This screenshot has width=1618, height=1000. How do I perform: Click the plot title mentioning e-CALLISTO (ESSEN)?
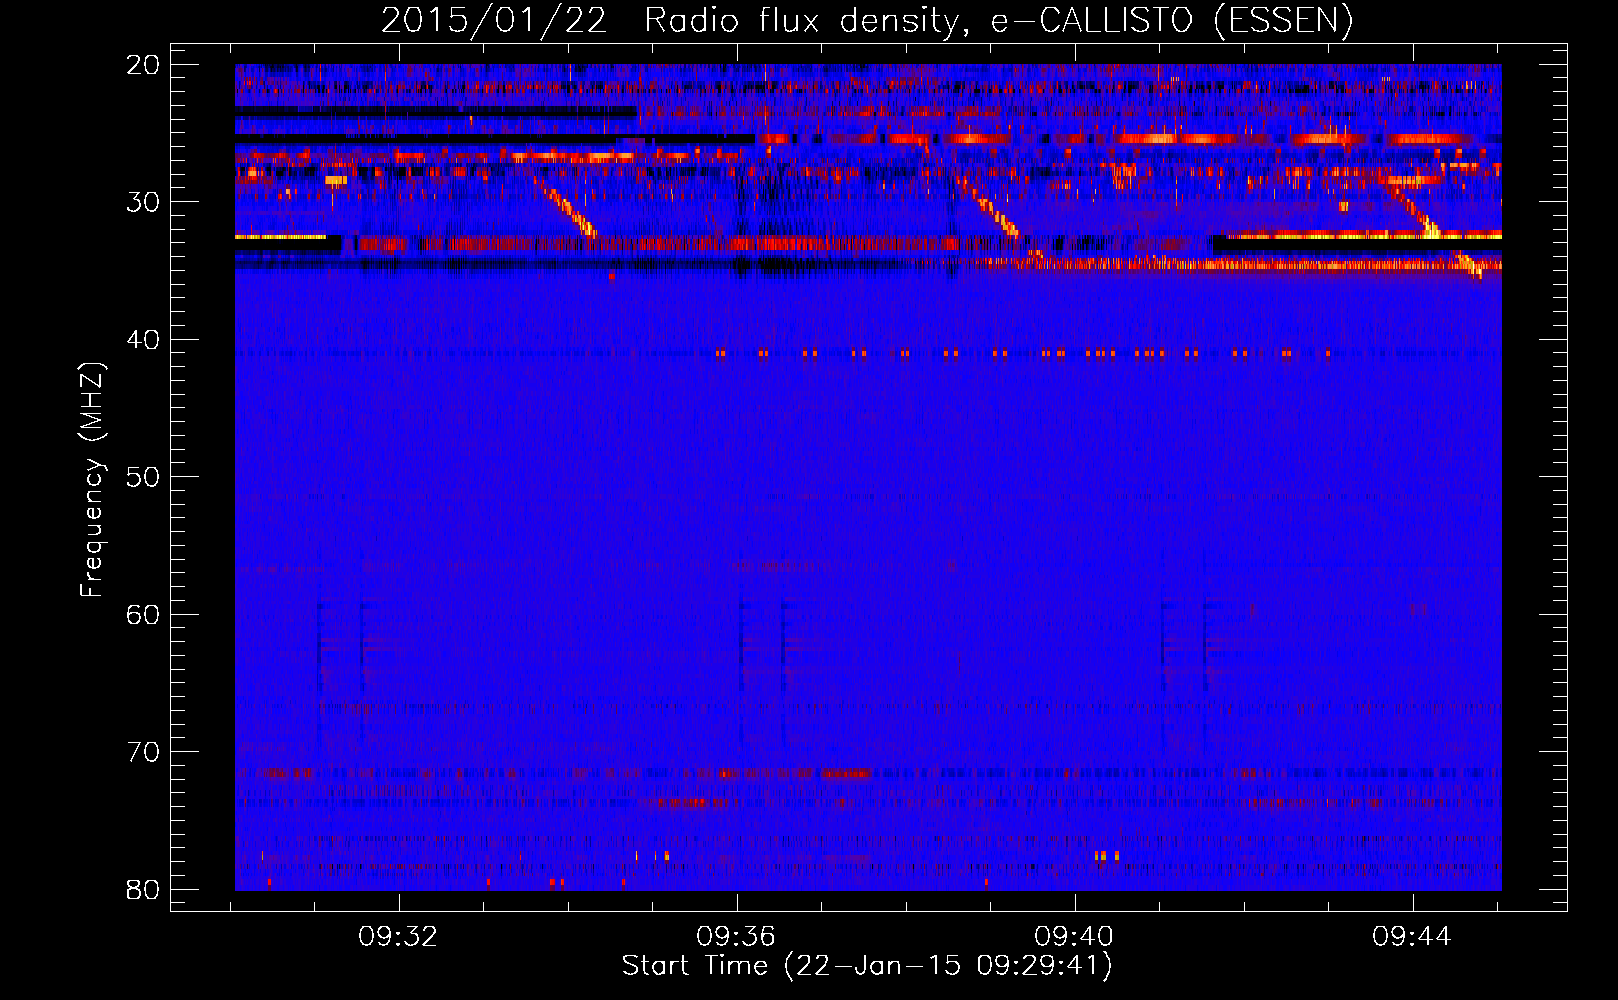(867, 21)
